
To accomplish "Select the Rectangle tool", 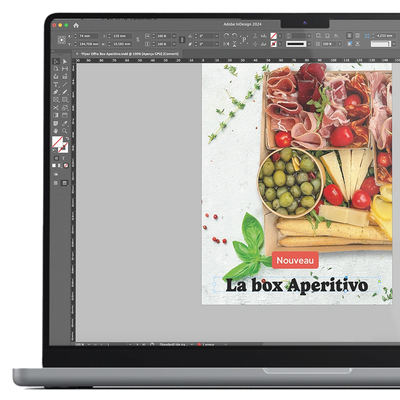I will coord(65,100).
